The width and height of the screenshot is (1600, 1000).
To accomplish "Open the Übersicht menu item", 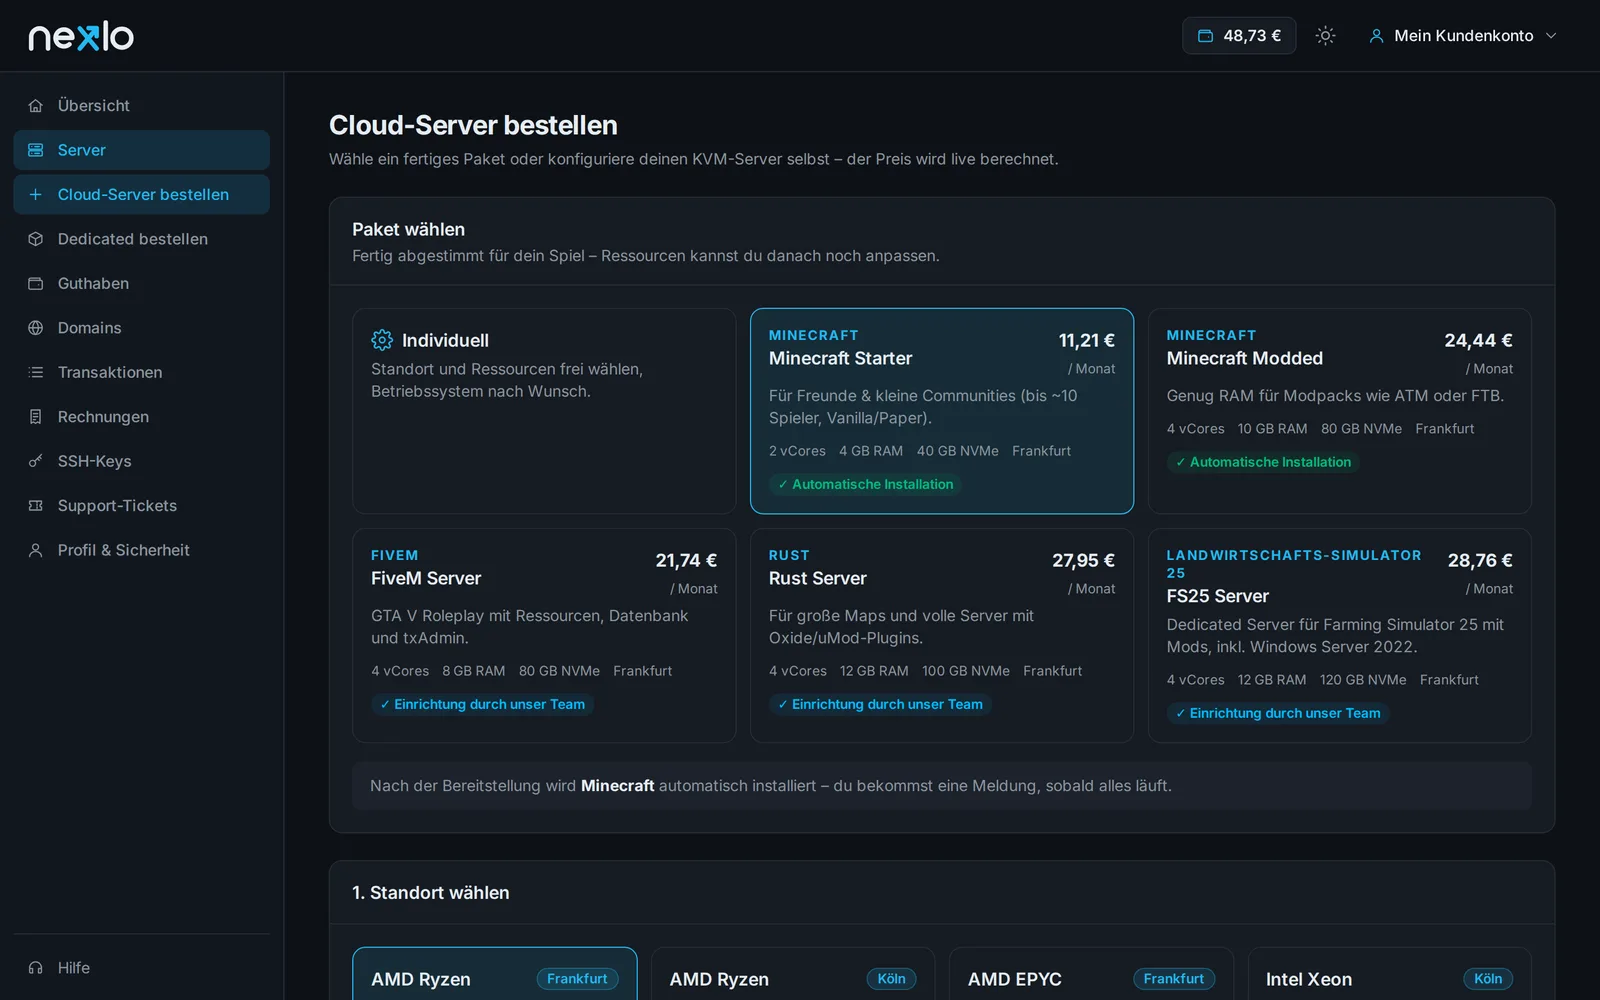I will pyautogui.click(x=142, y=106).
